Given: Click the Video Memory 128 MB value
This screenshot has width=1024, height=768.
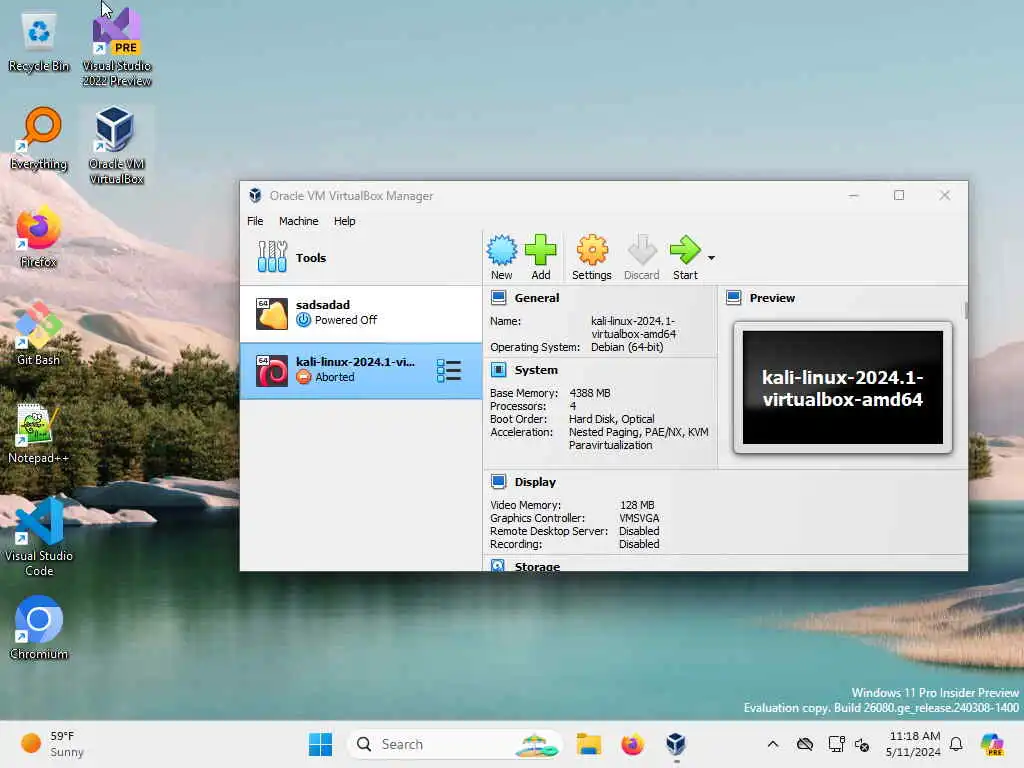Looking at the screenshot, I should (x=637, y=505).
